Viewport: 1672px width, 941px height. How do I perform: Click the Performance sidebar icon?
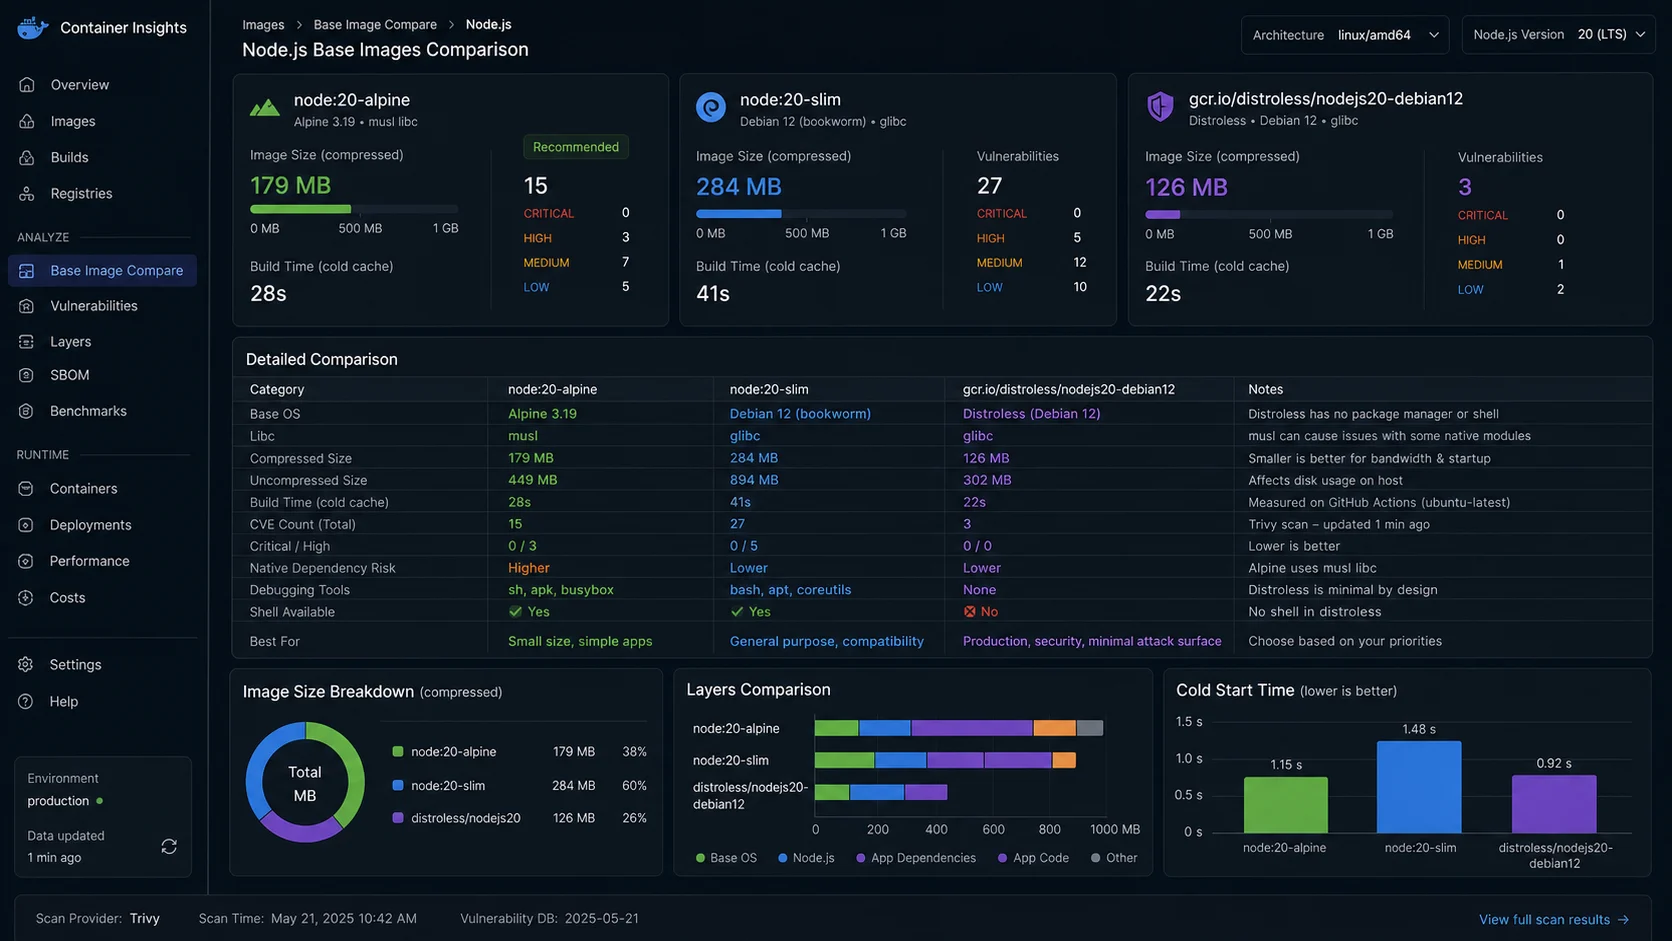27,561
